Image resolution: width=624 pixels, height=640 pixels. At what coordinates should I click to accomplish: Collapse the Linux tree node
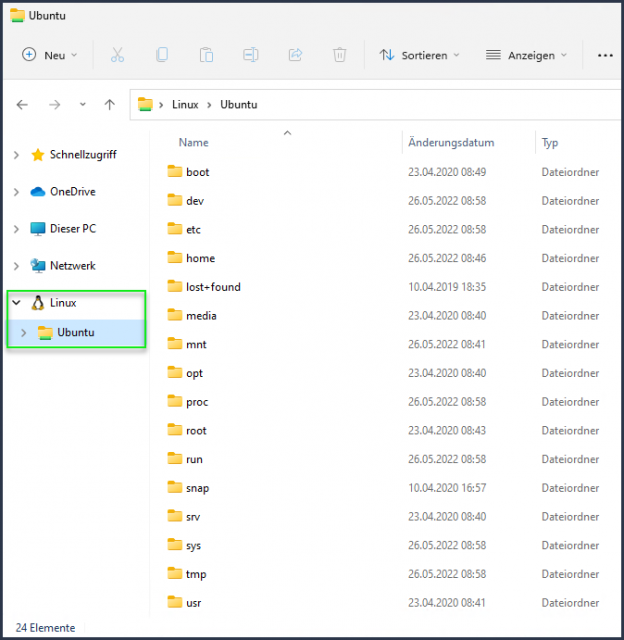(16, 302)
